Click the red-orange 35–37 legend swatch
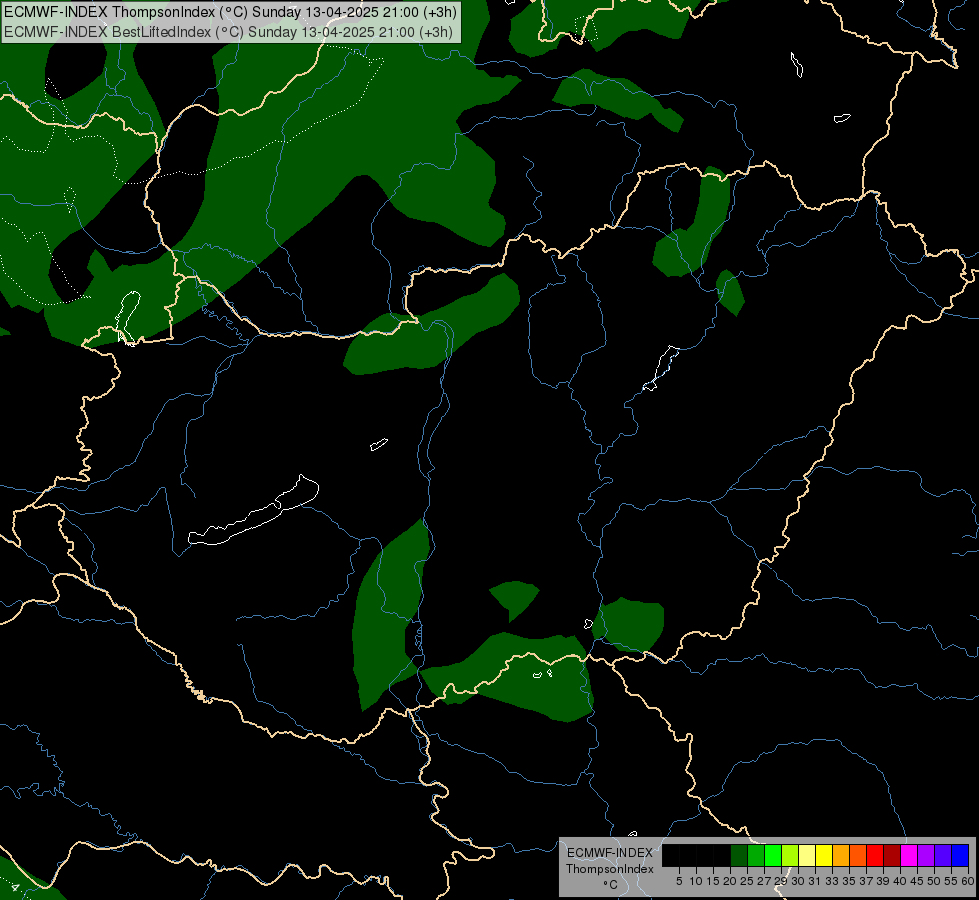The image size is (979, 900). [858, 855]
